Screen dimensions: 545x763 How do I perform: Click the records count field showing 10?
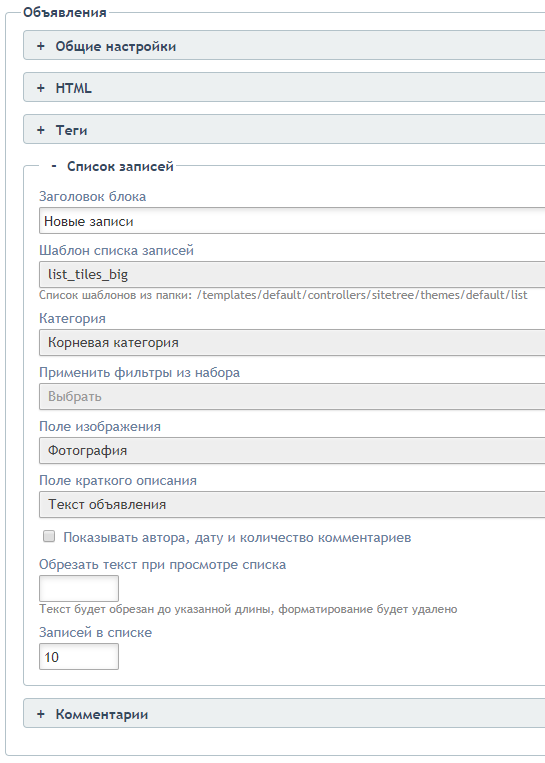(x=79, y=656)
